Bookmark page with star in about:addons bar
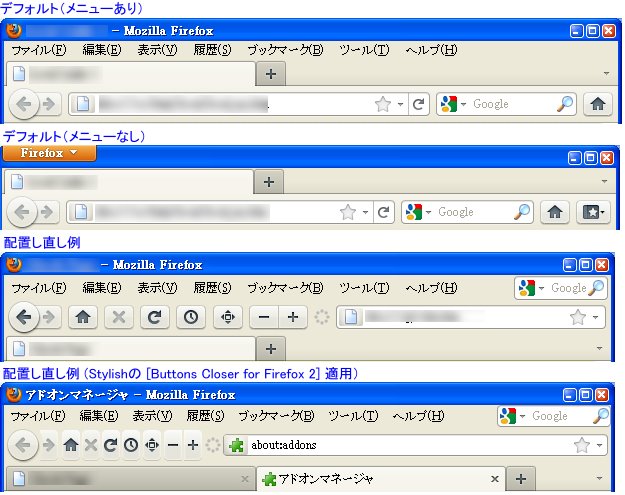 [582, 445]
